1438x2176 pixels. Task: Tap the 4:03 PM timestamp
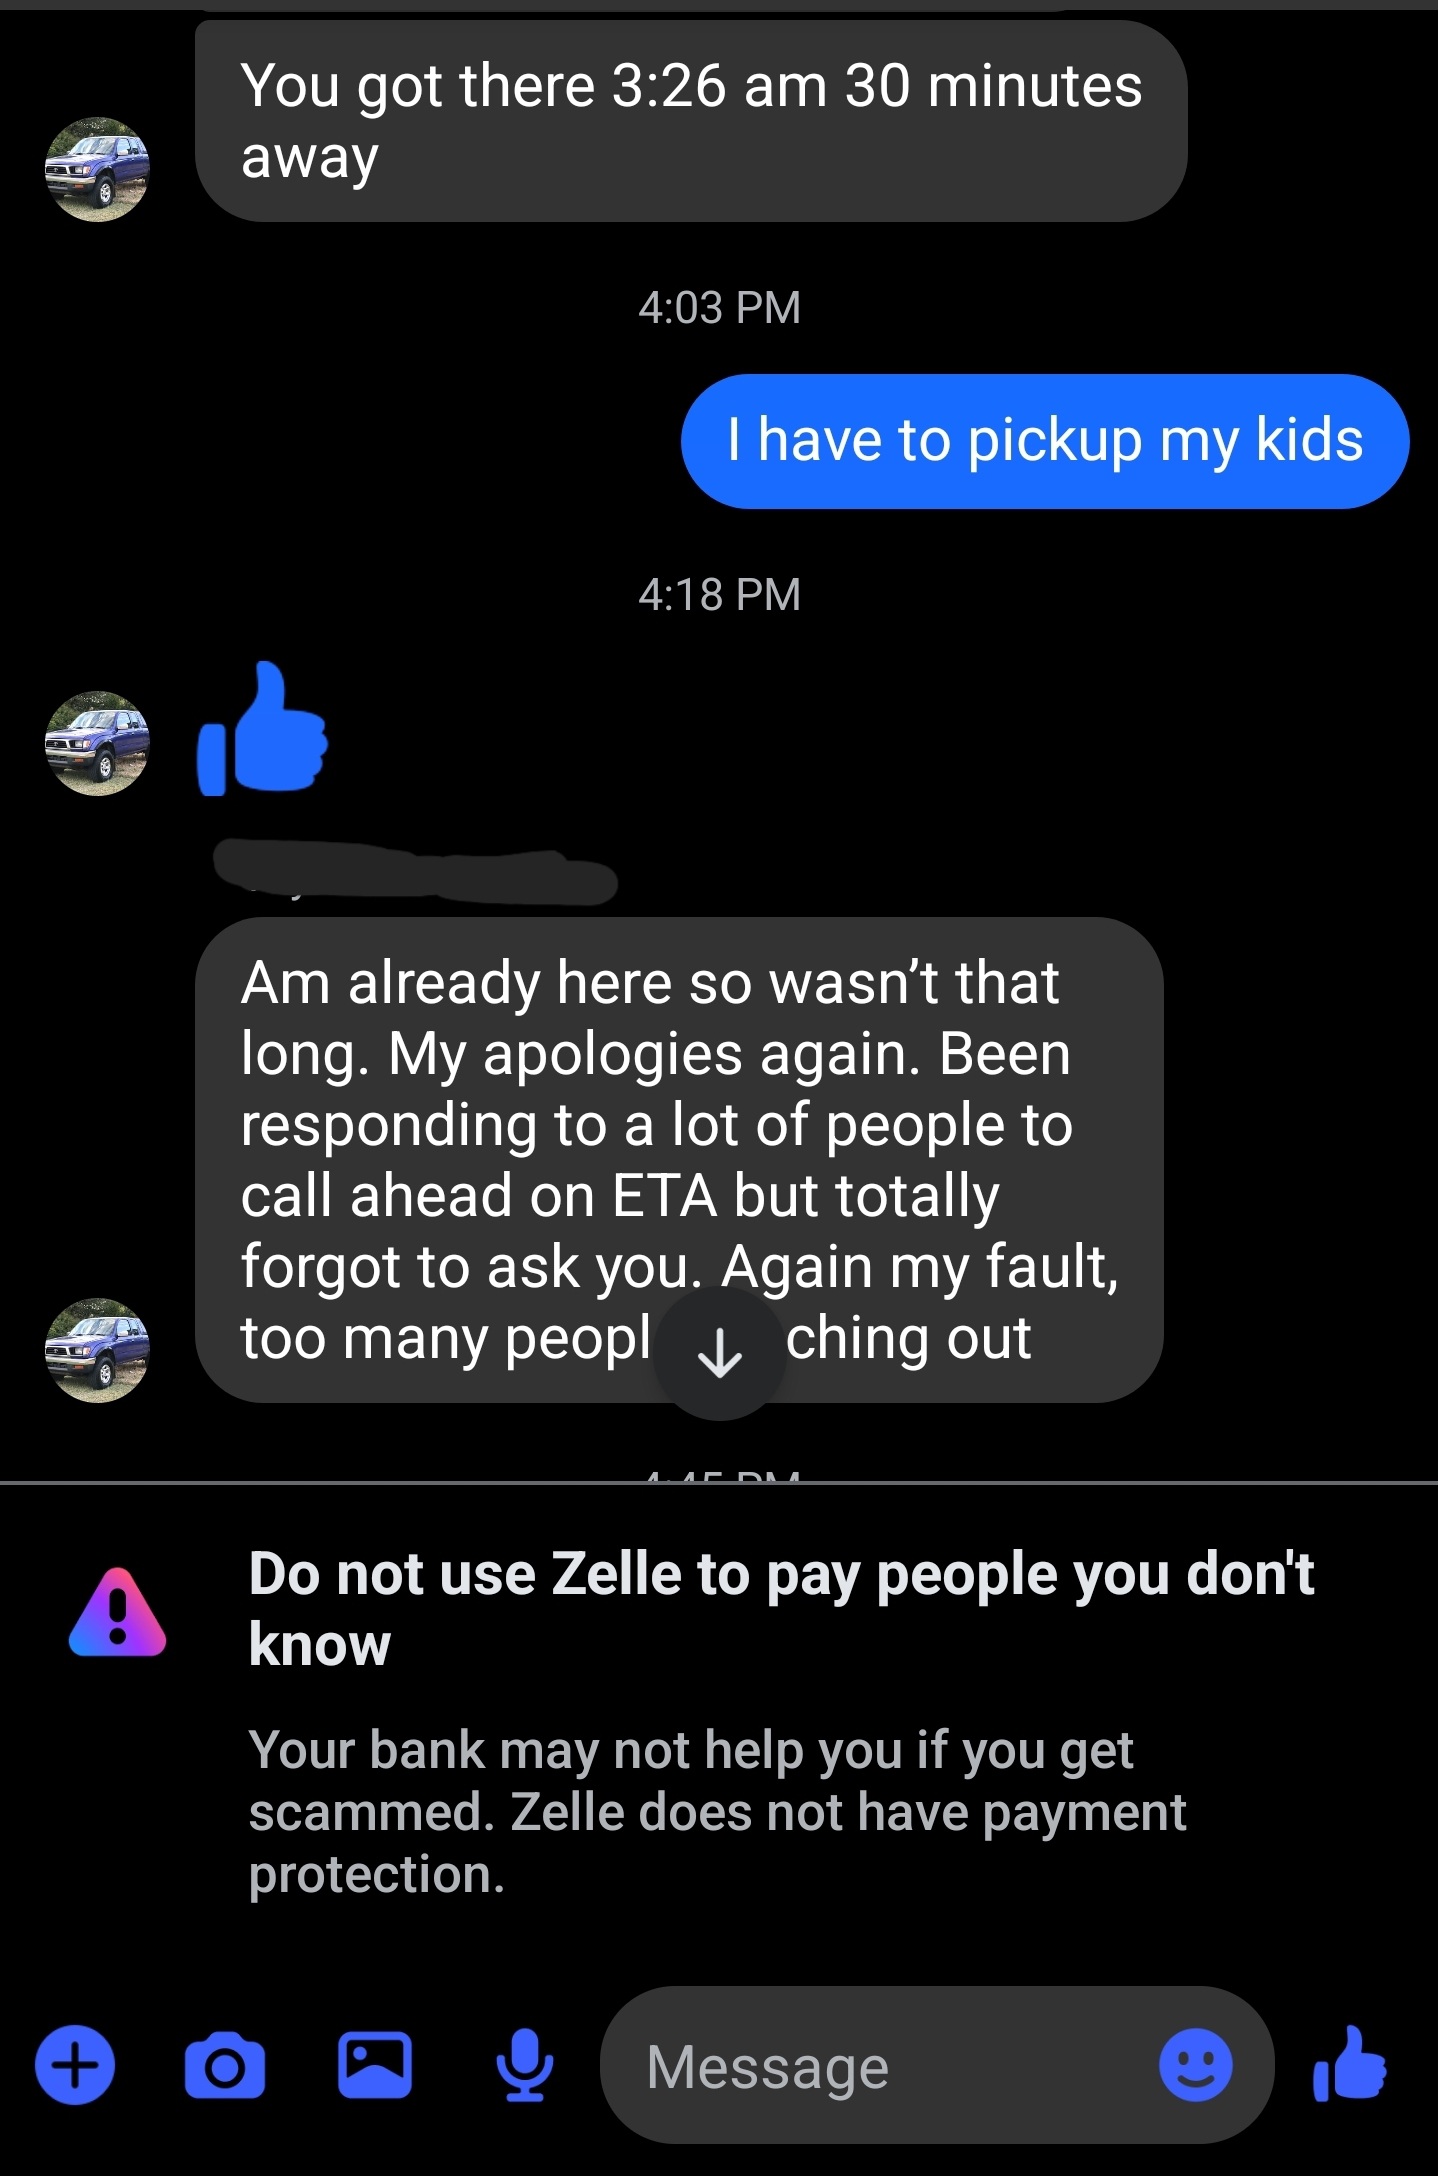[x=719, y=307]
